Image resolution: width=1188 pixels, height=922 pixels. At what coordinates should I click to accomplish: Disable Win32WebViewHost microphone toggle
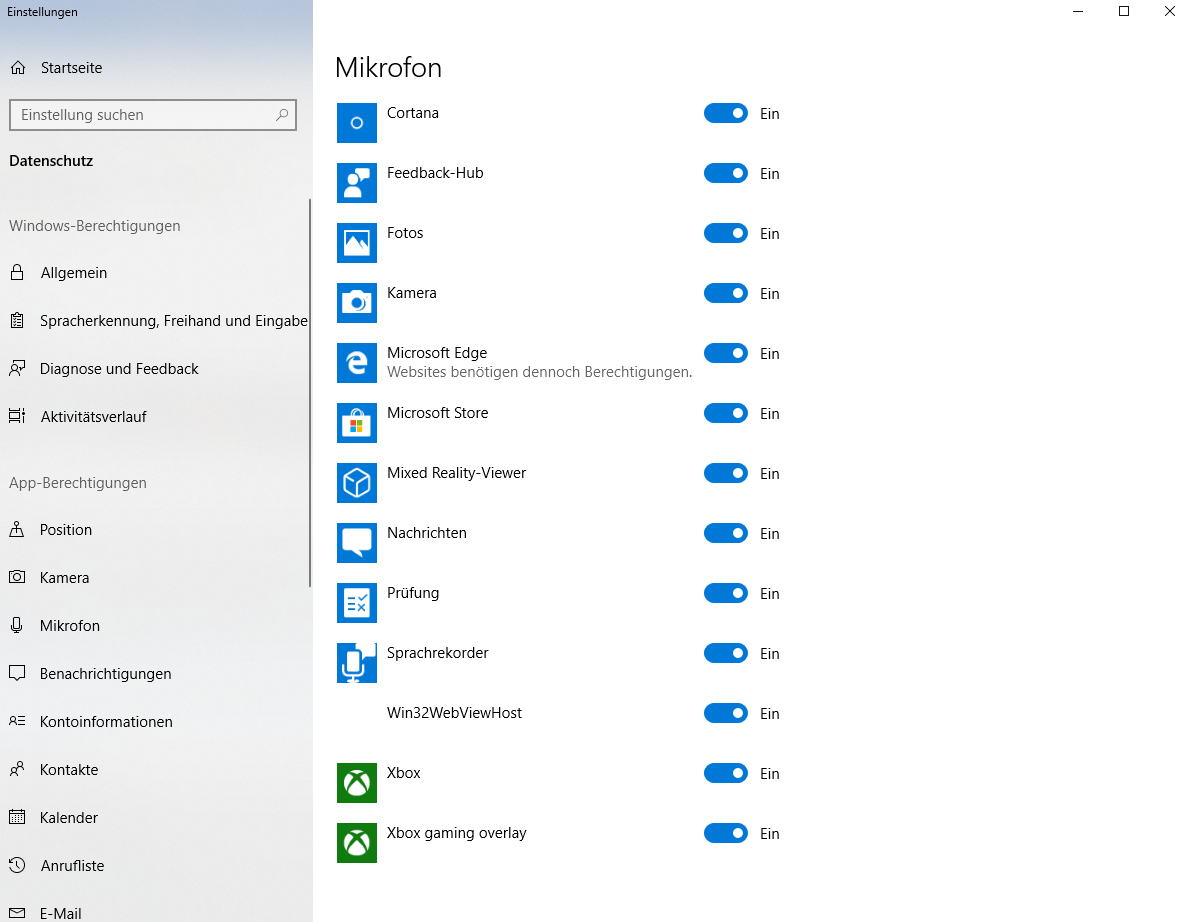pyautogui.click(x=726, y=713)
